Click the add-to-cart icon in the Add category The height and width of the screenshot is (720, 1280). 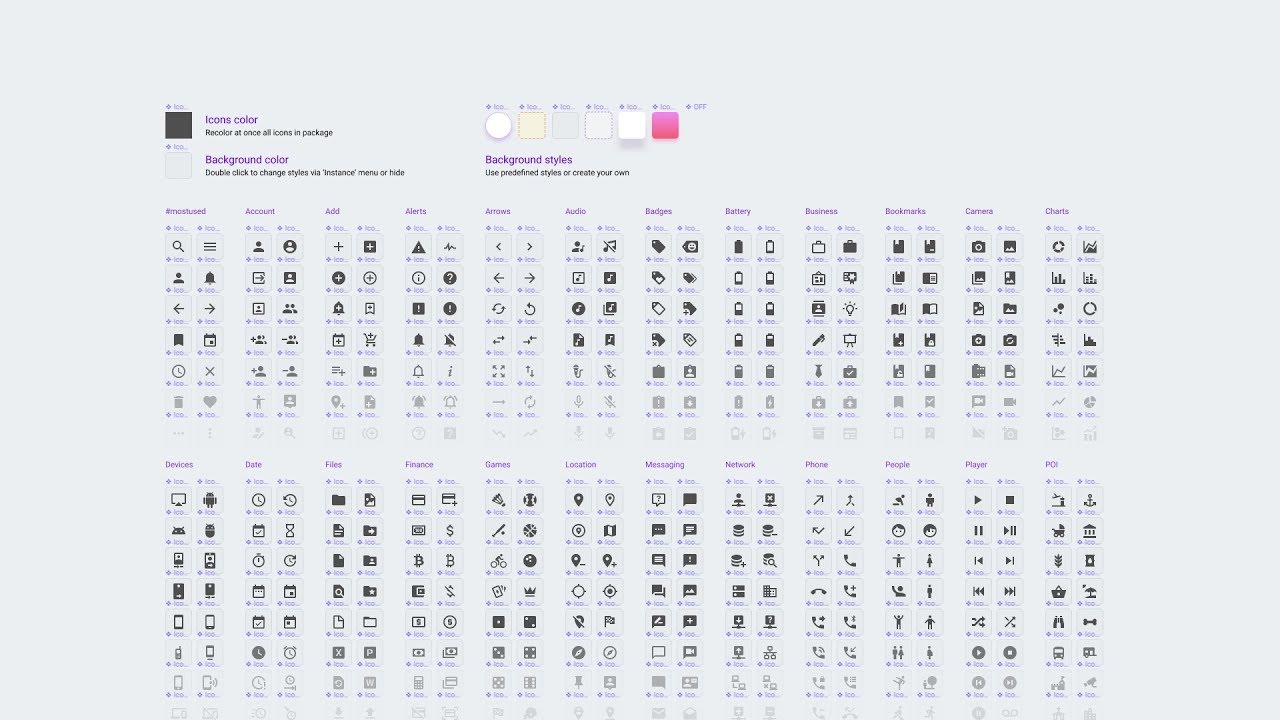coord(370,340)
